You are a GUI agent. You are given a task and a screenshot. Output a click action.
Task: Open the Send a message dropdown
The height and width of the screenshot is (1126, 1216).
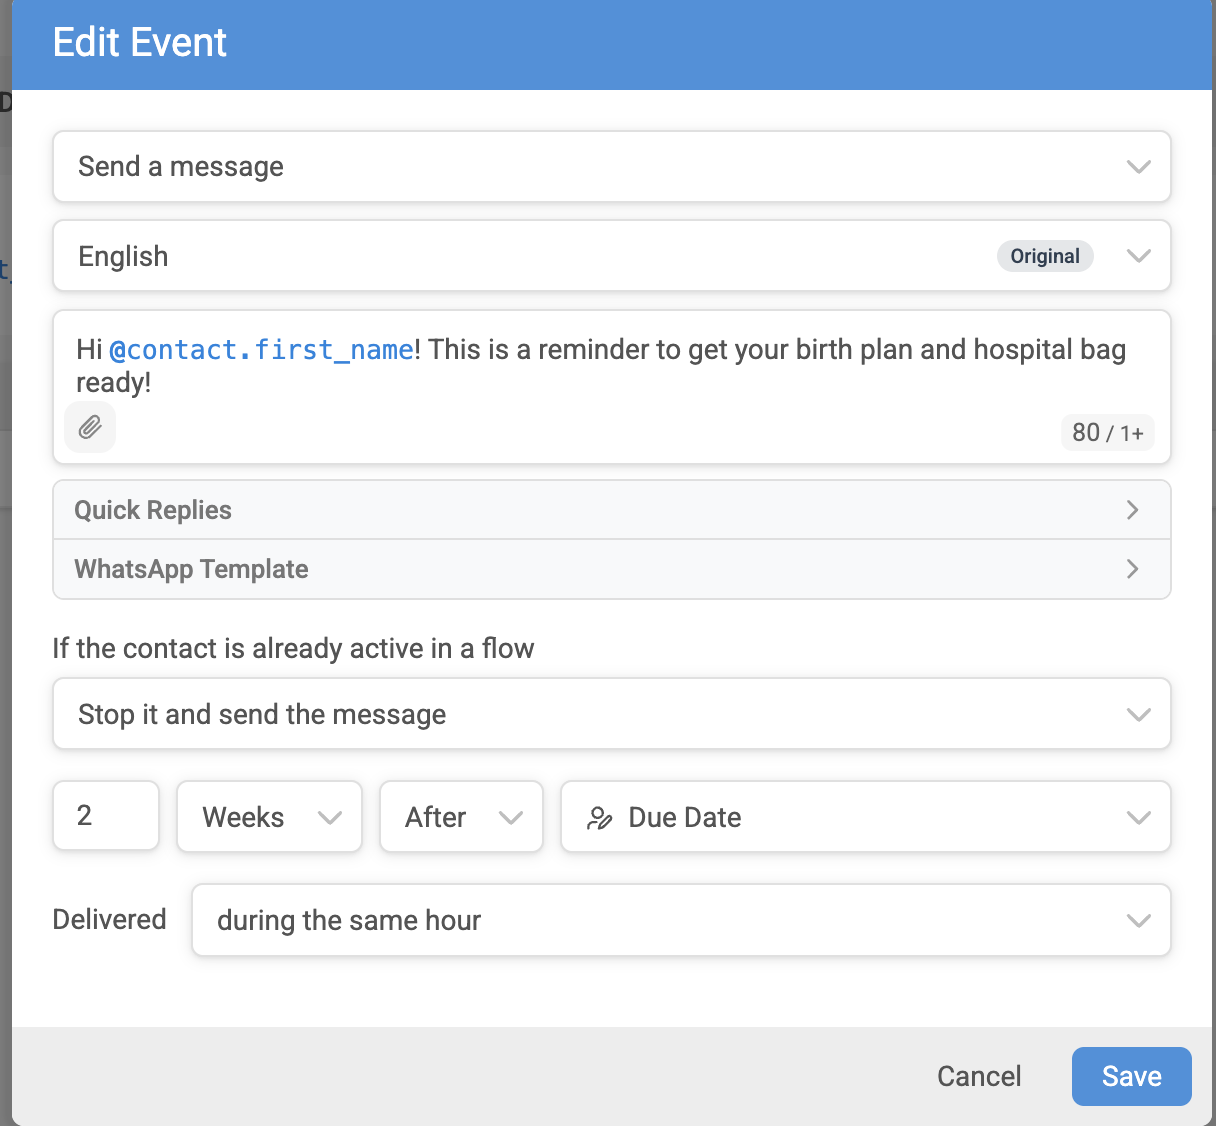[x=612, y=166]
